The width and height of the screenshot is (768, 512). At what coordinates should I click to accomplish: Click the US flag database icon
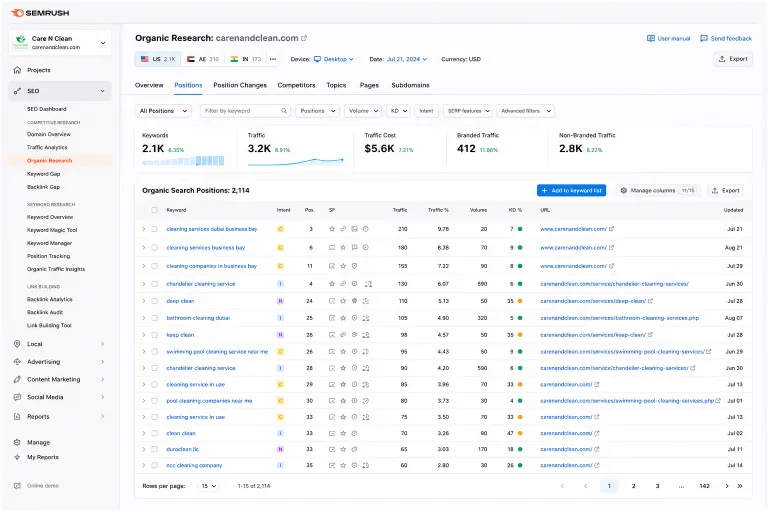click(144, 59)
